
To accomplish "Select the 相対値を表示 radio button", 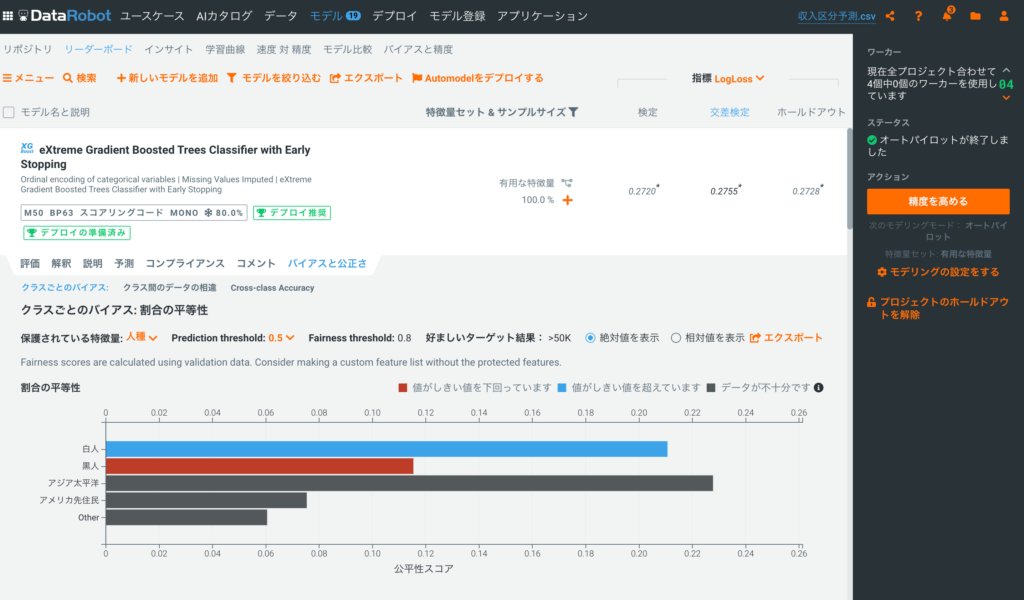I will click(x=675, y=338).
